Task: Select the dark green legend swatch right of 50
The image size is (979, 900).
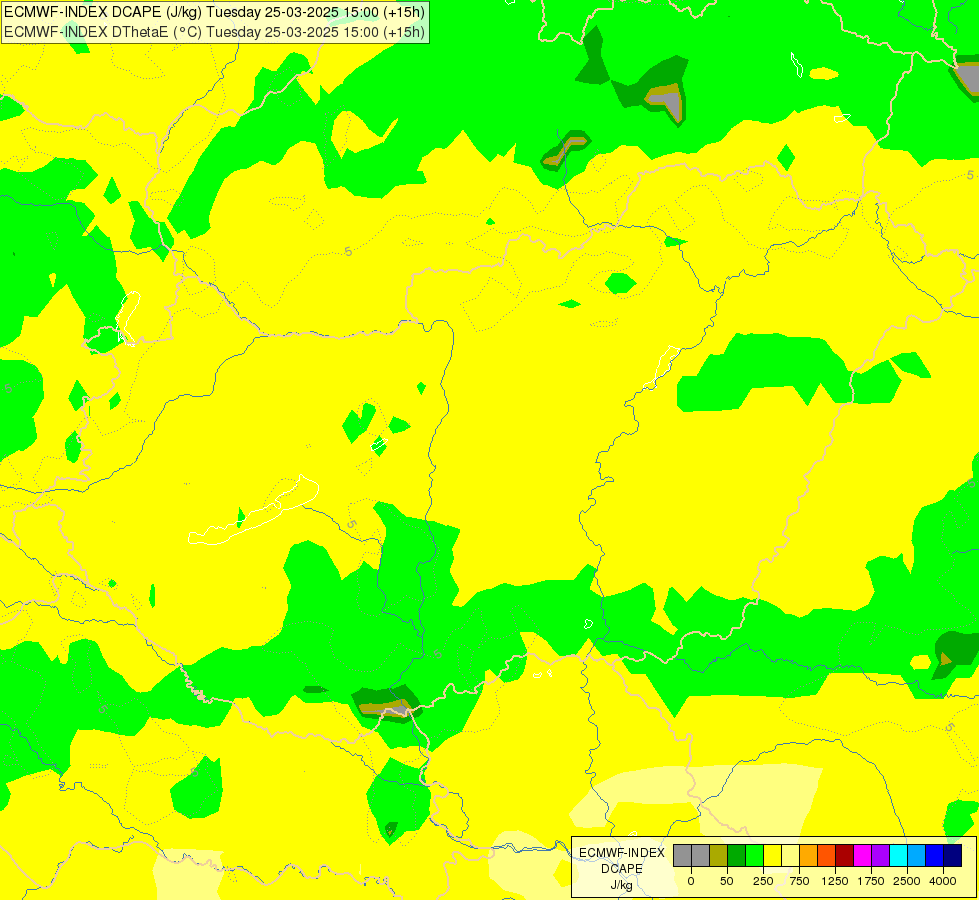Action: click(x=736, y=855)
